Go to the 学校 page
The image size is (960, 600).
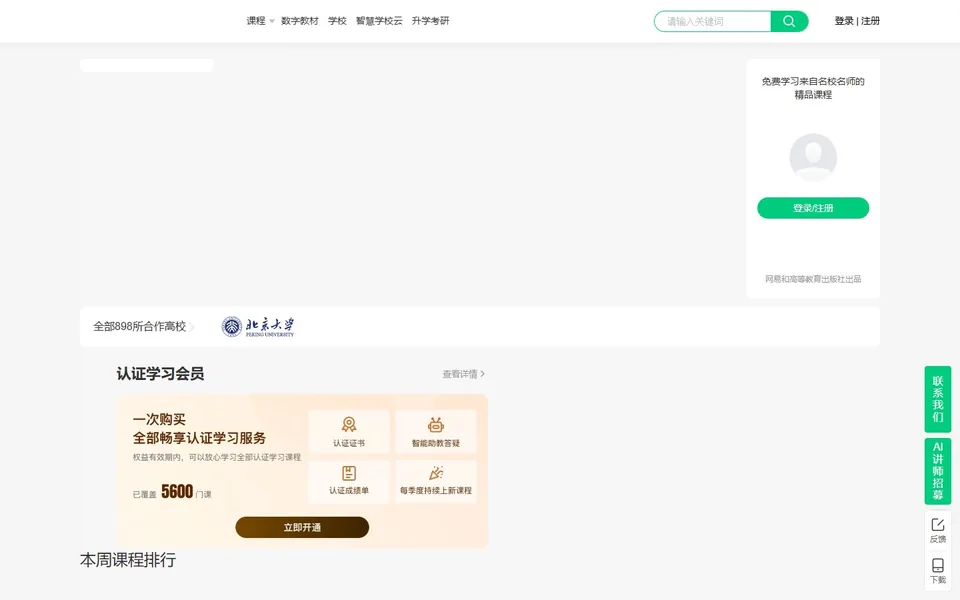pyautogui.click(x=337, y=21)
